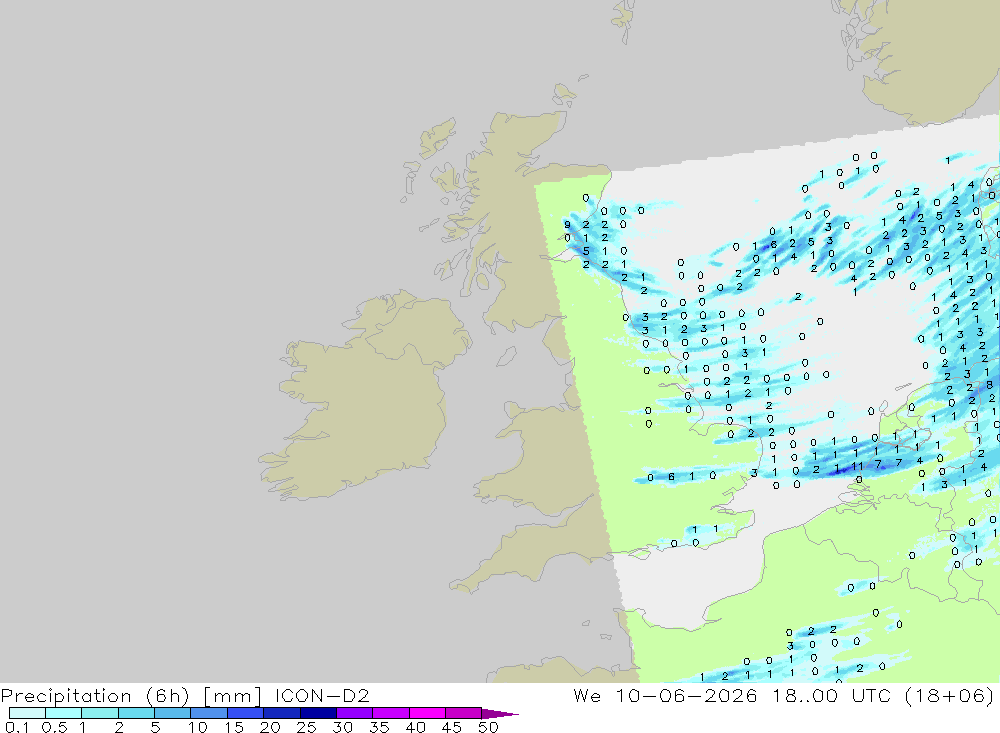Click the '18..00 UTC' time text
The height and width of the screenshot is (733, 1000).
[x=831, y=696]
